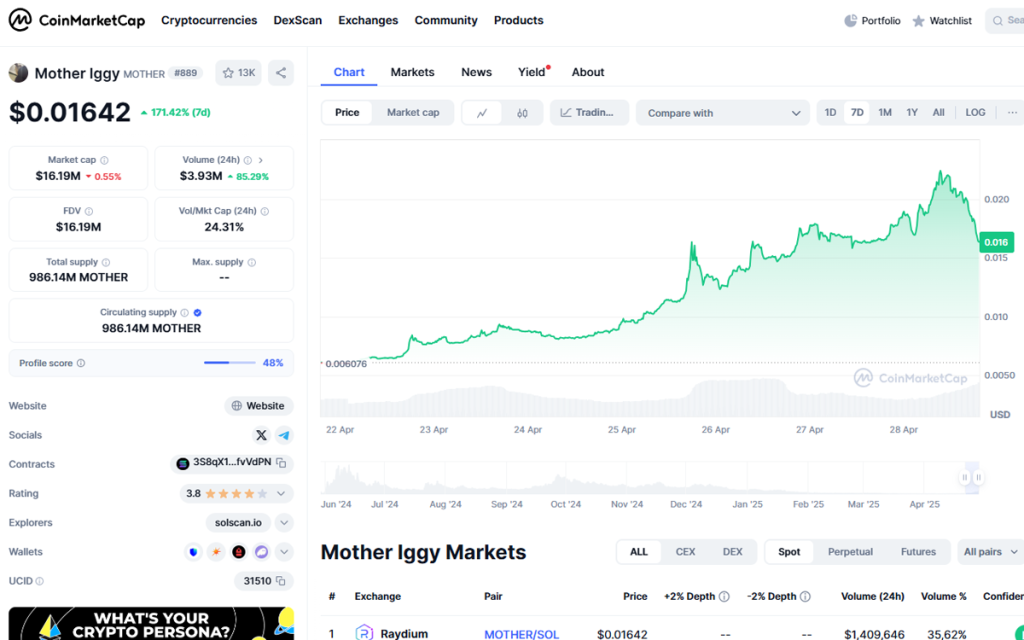Open the X (Twitter) social link
Image resolution: width=1024 pixels, height=640 pixels.
pos(261,435)
